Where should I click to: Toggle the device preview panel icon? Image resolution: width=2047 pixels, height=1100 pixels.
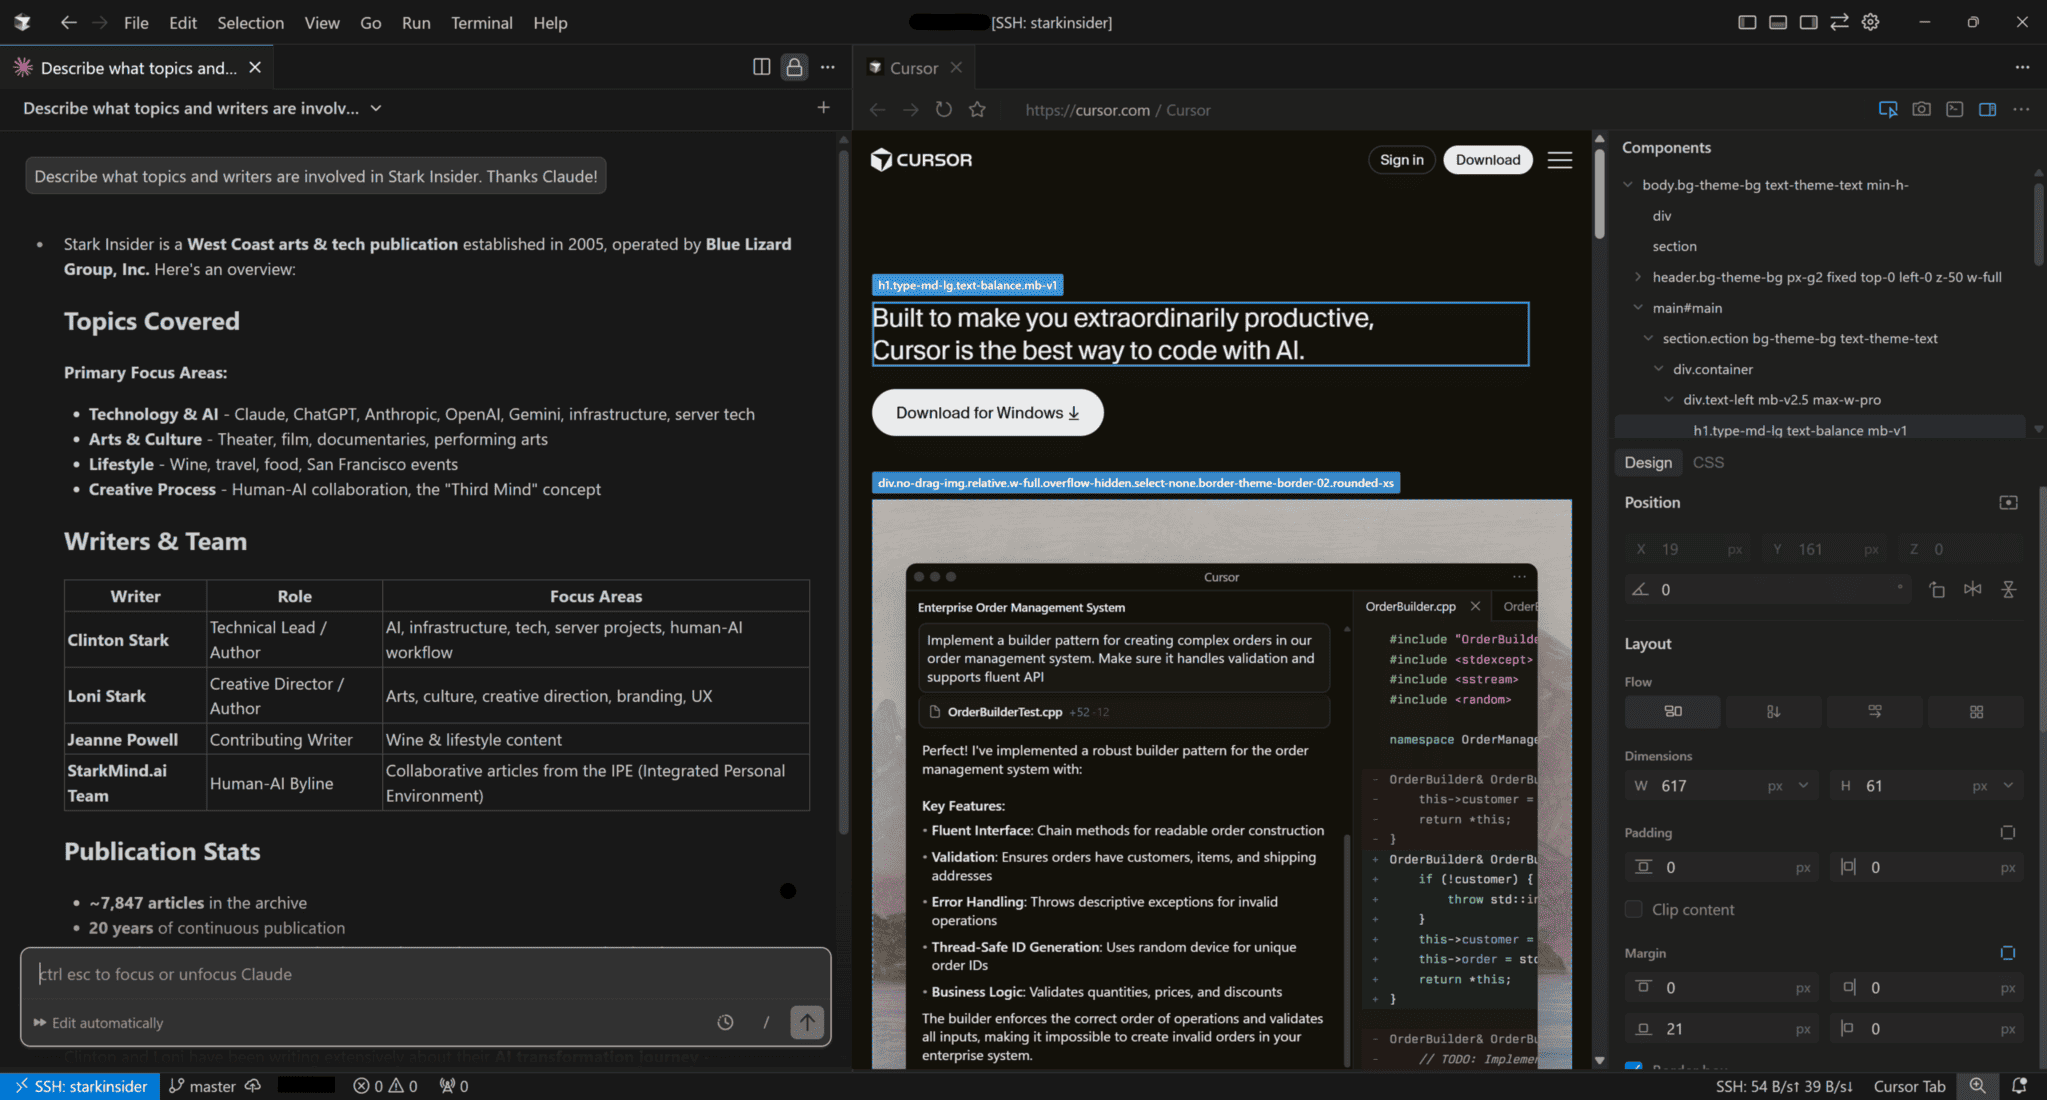tap(1986, 109)
